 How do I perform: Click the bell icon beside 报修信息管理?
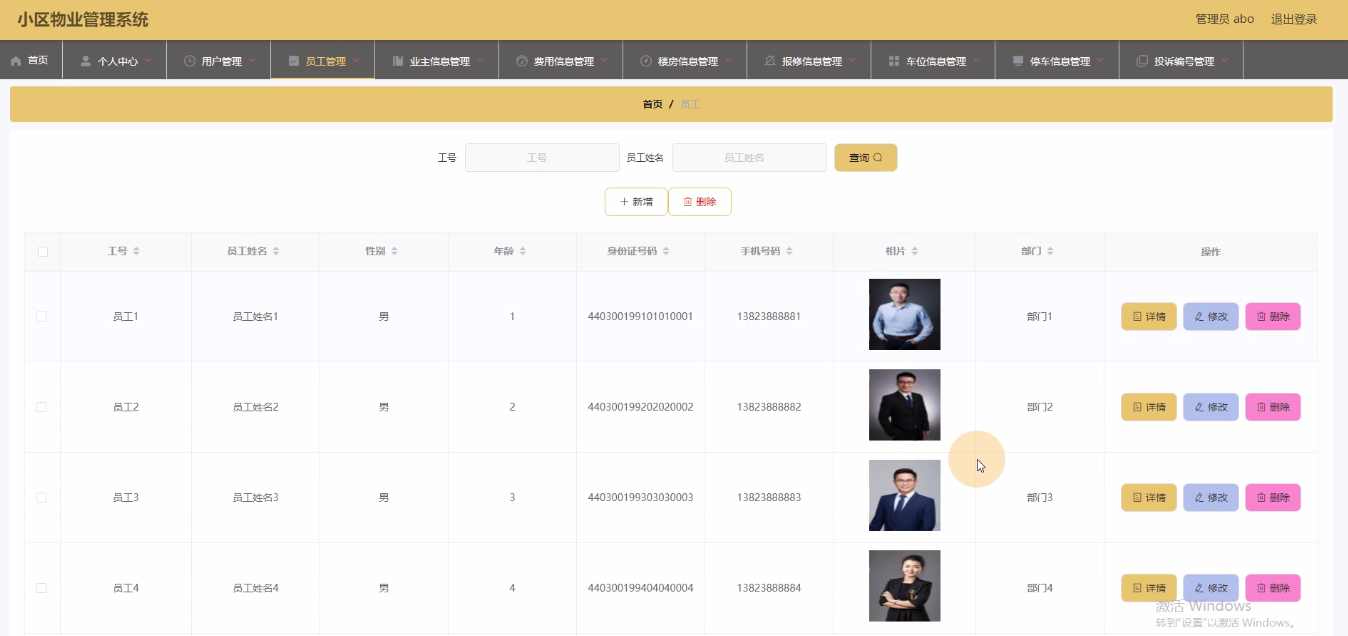click(770, 61)
